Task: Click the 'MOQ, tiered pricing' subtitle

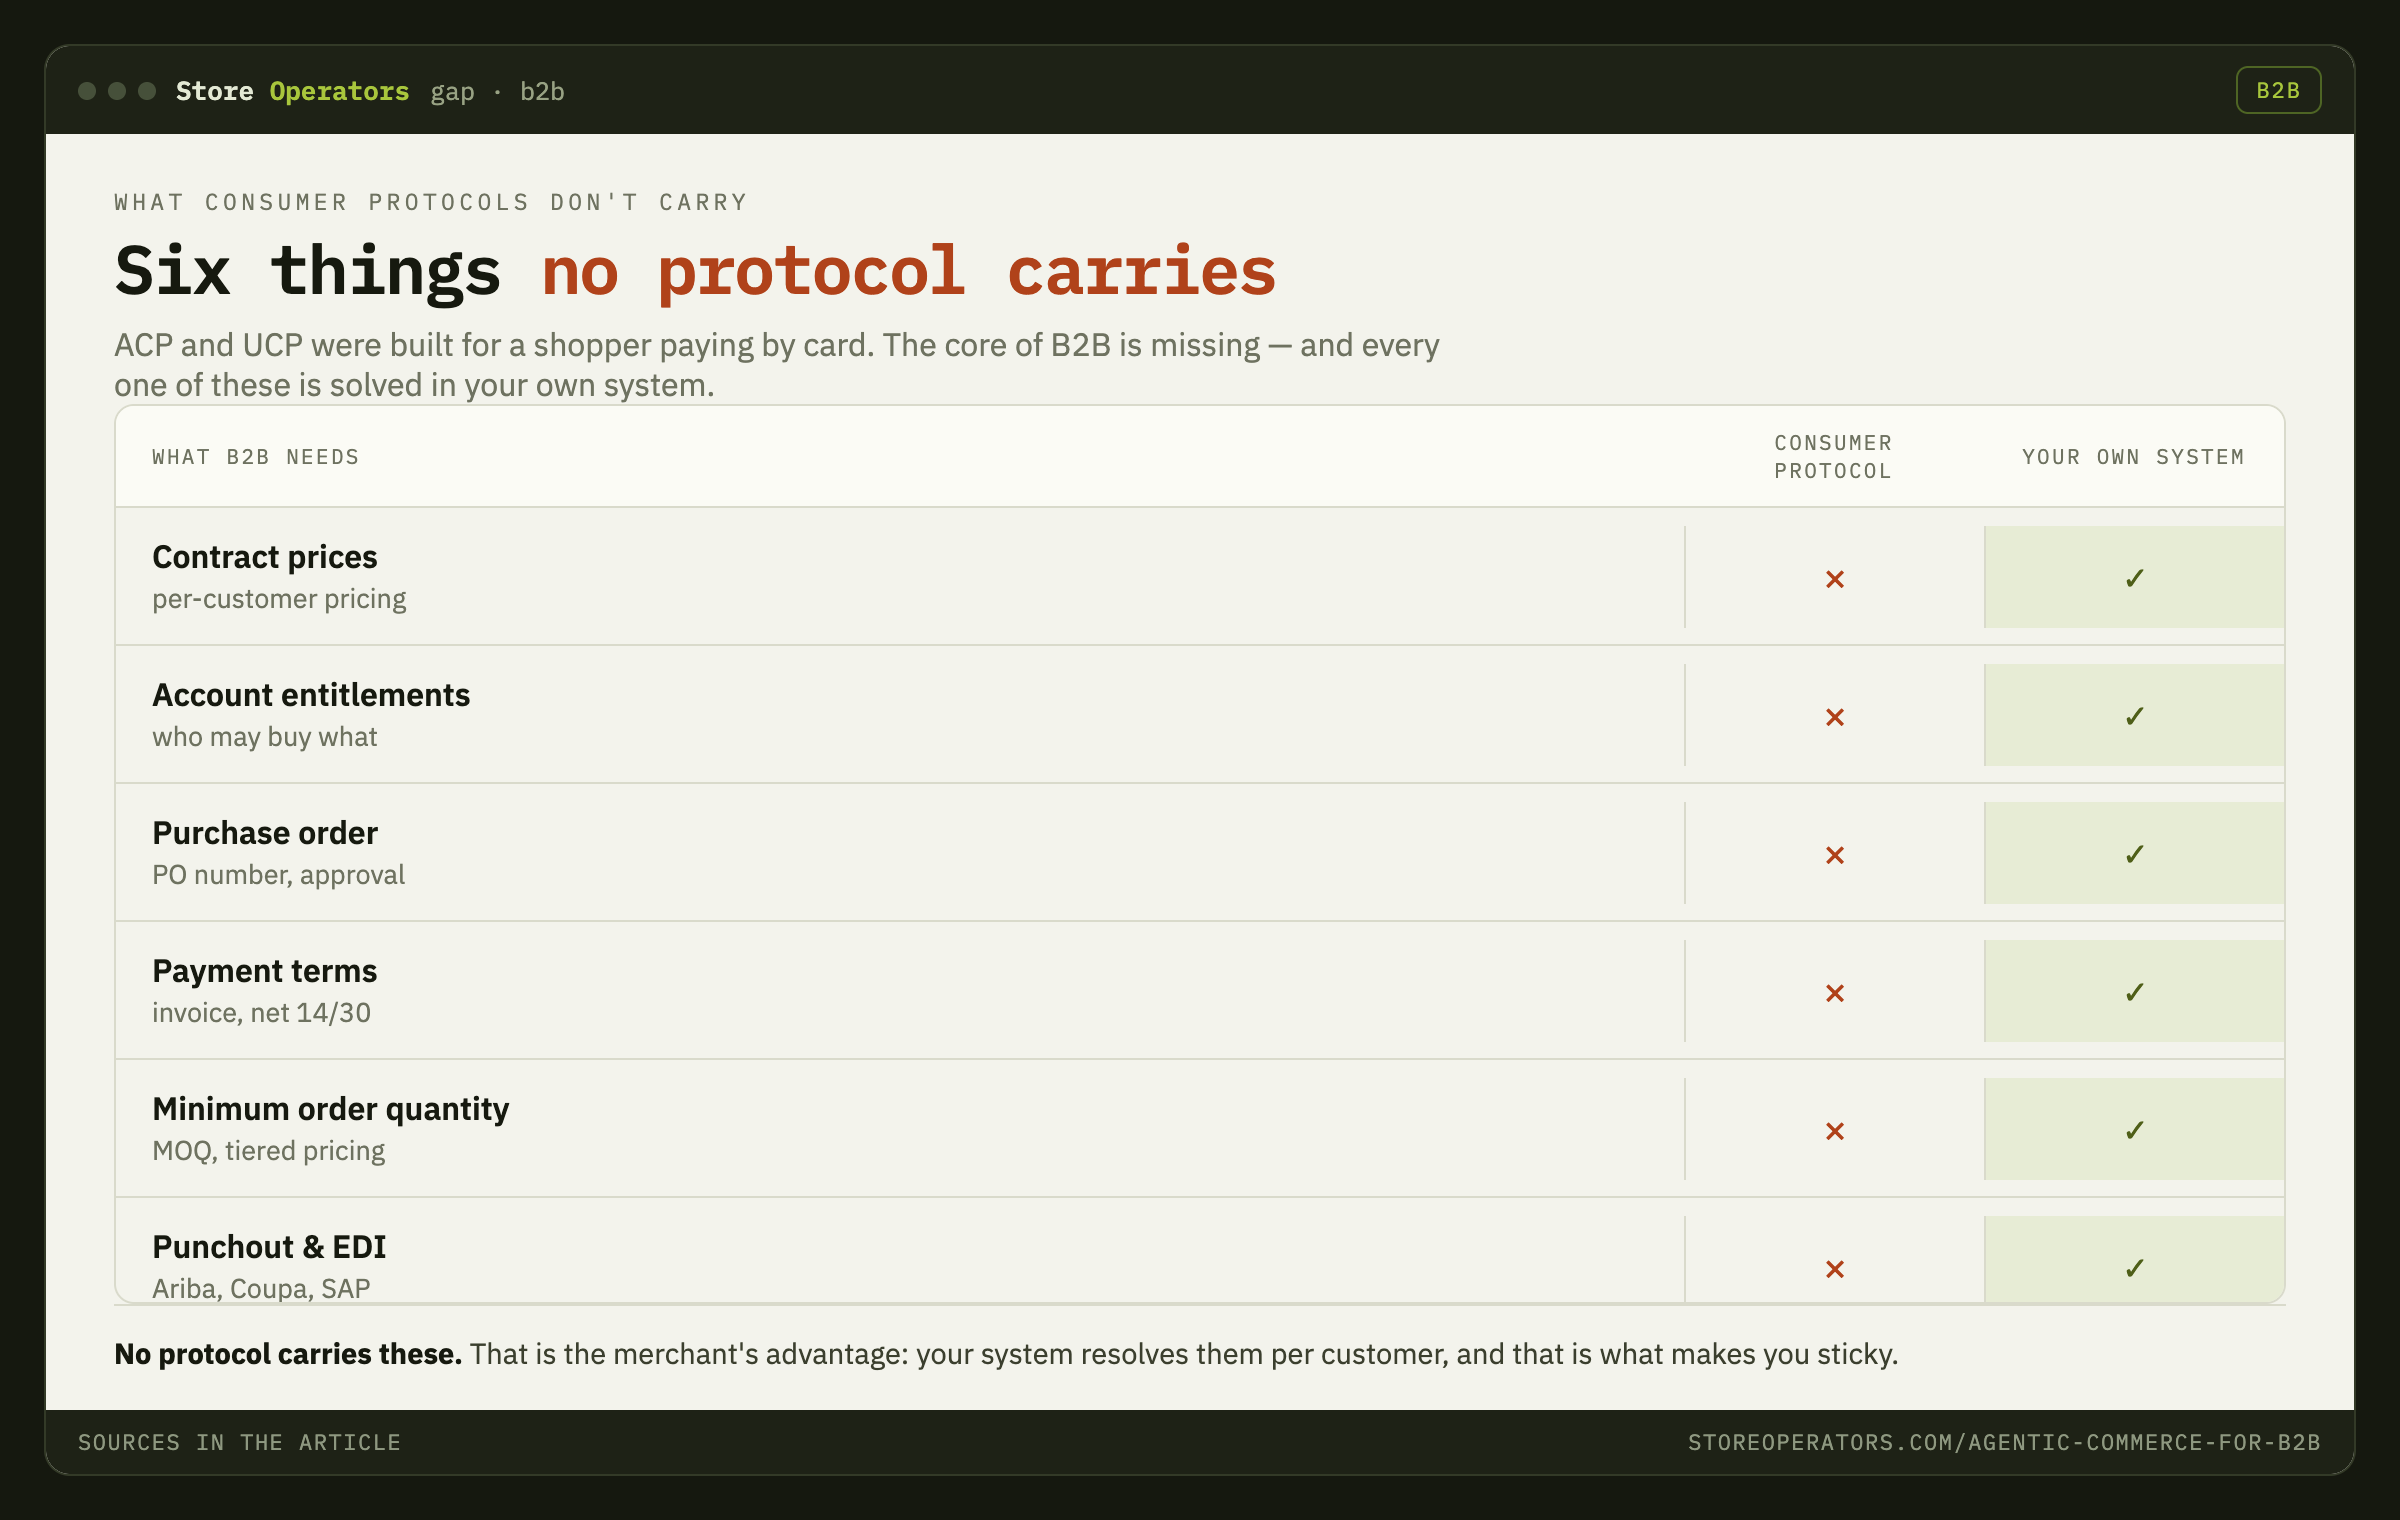Action: [x=269, y=1151]
